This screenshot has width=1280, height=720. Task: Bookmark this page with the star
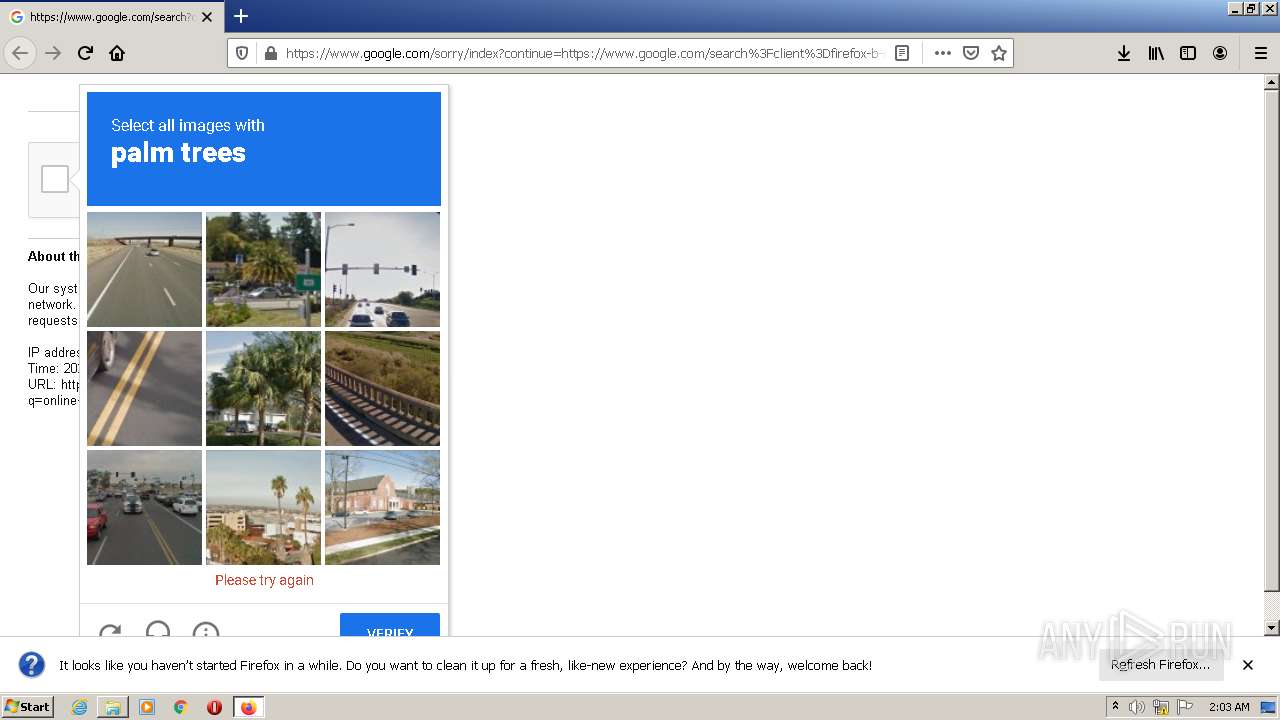point(998,53)
